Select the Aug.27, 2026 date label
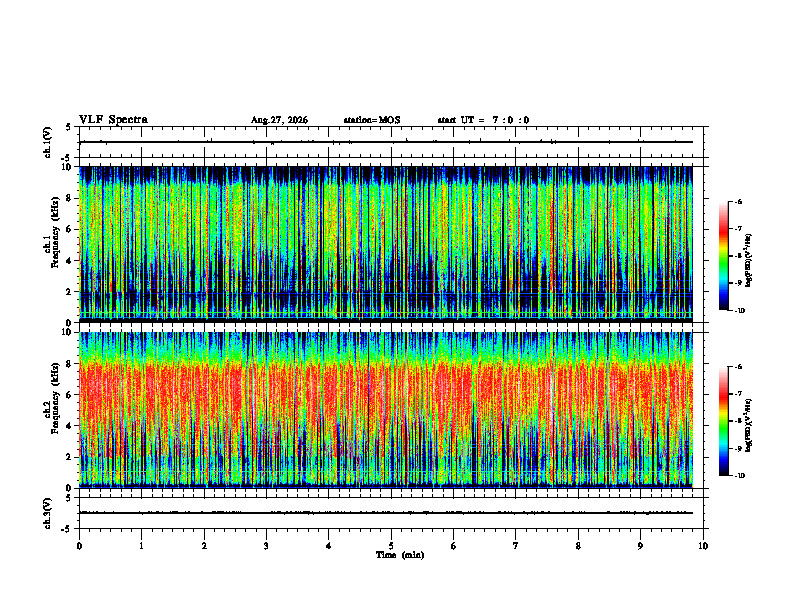Viewport: 792px width, 612px height. pyautogui.click(x=279, y=120)
